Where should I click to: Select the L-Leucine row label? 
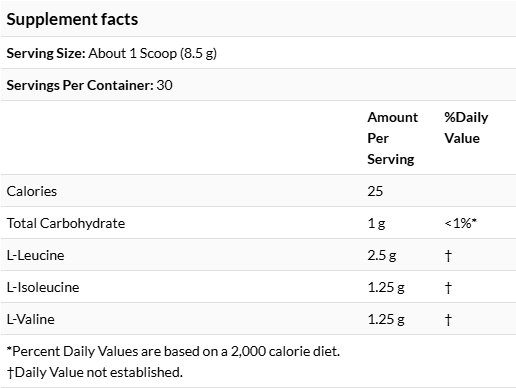(x=35, y=255)
